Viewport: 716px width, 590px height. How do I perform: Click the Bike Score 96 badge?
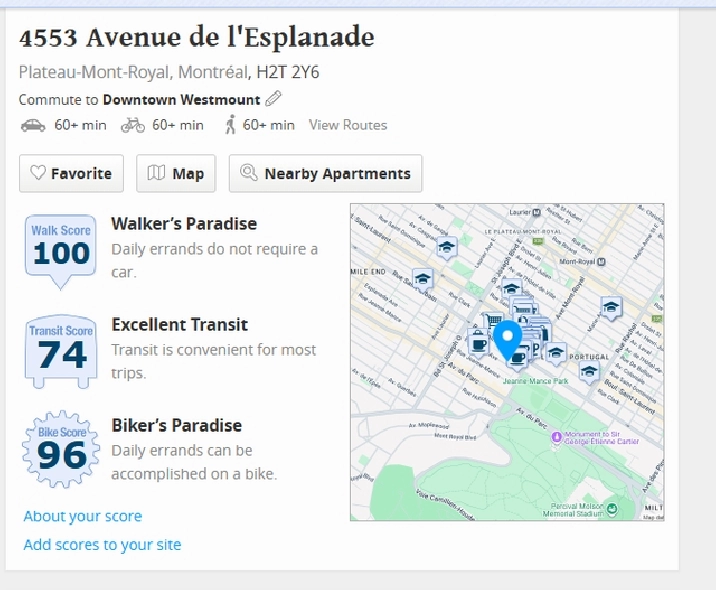click(x=61, y=449)
